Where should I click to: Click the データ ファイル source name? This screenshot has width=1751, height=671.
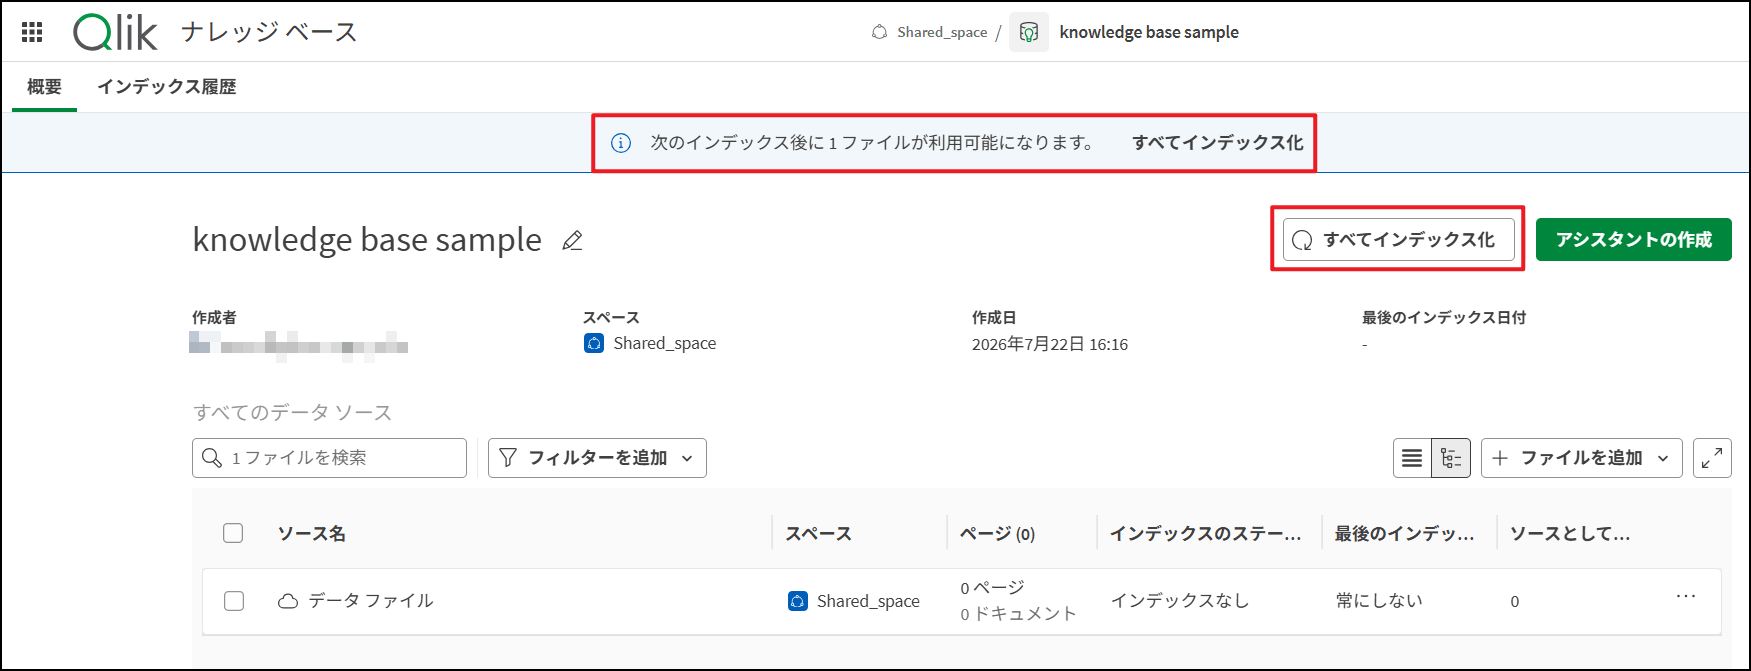pyautogui.click(x=370, y=601)
